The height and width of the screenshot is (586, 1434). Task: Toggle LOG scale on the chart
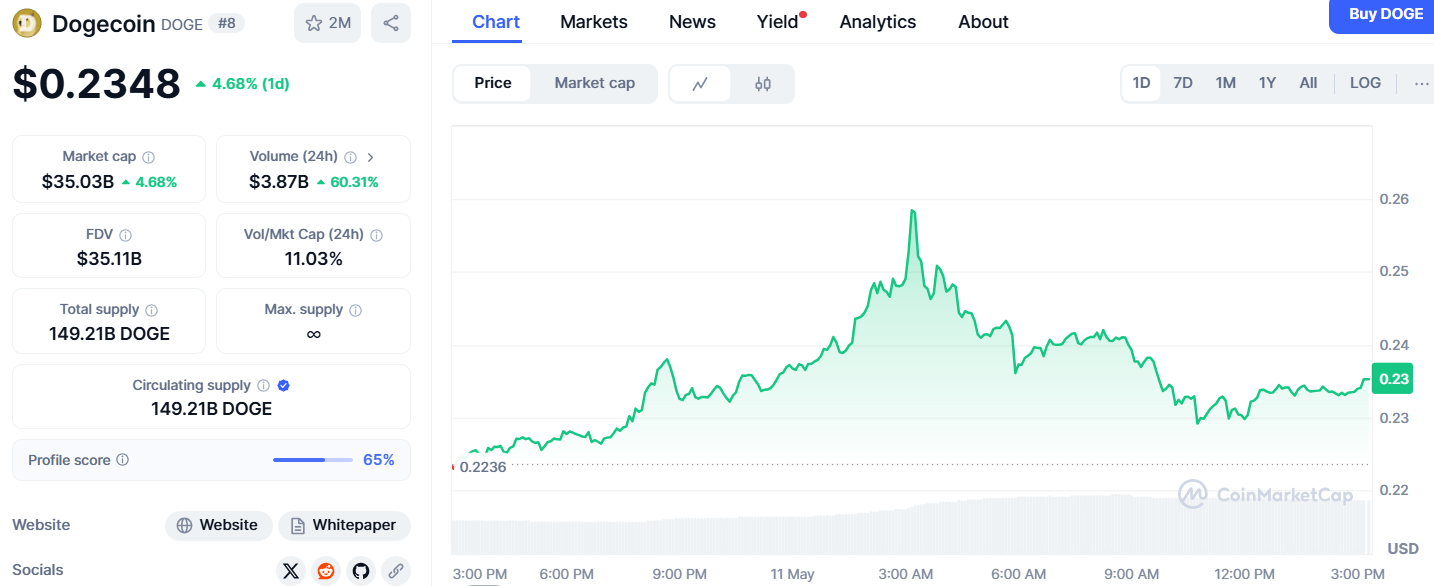pyautogui.click(x=1365, y=83)
